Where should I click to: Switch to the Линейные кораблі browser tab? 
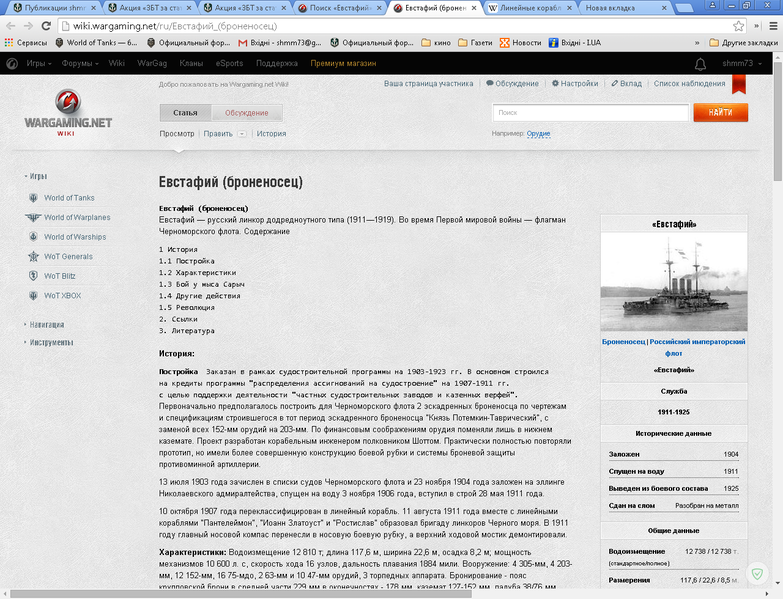(x=531, y=8)
